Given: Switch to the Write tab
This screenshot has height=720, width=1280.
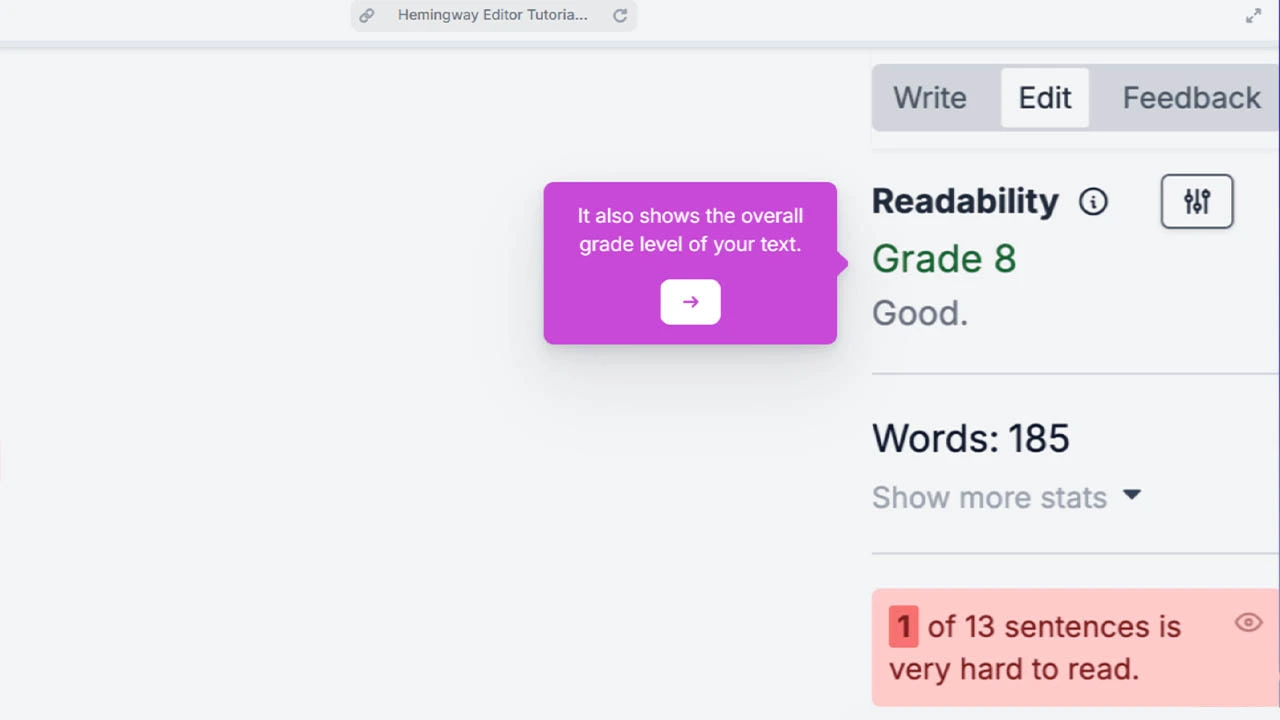Looking at the screenshot, I should click(x=929, y=98).
